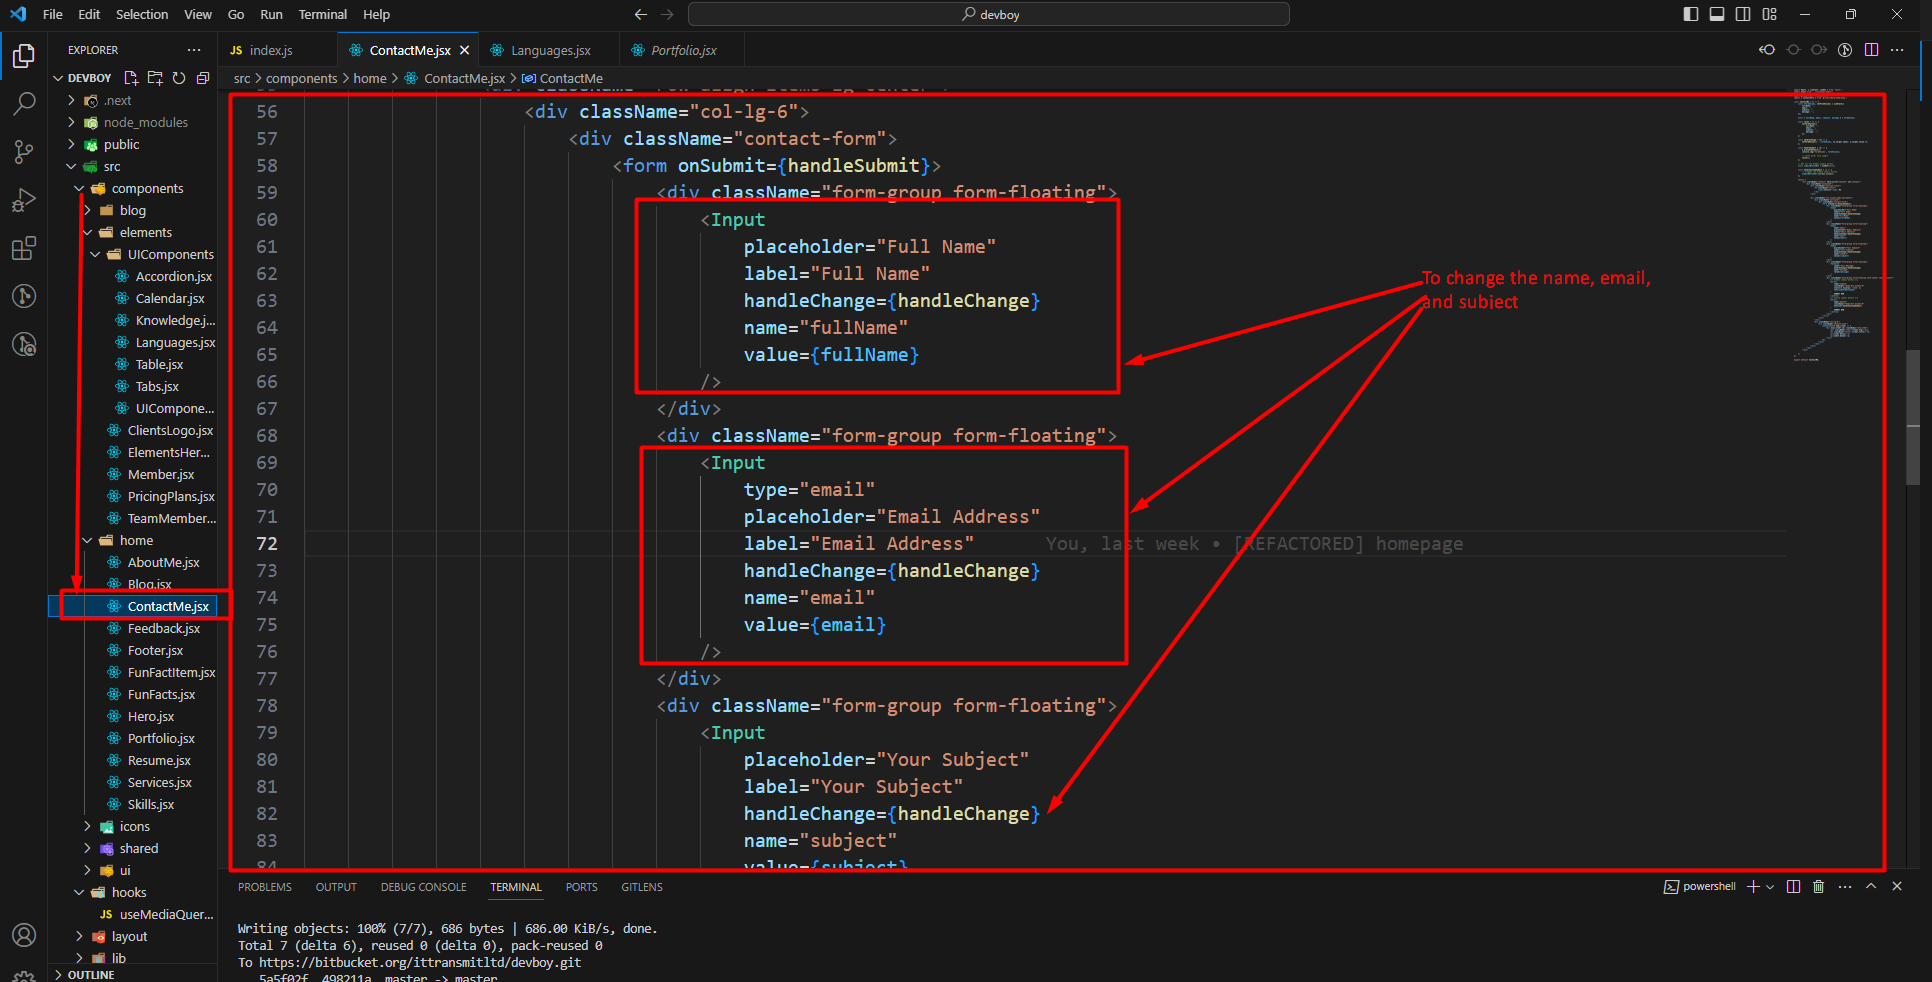Open the Search view in activity bar
1932x982 pixels.
[x=24, y=103]
